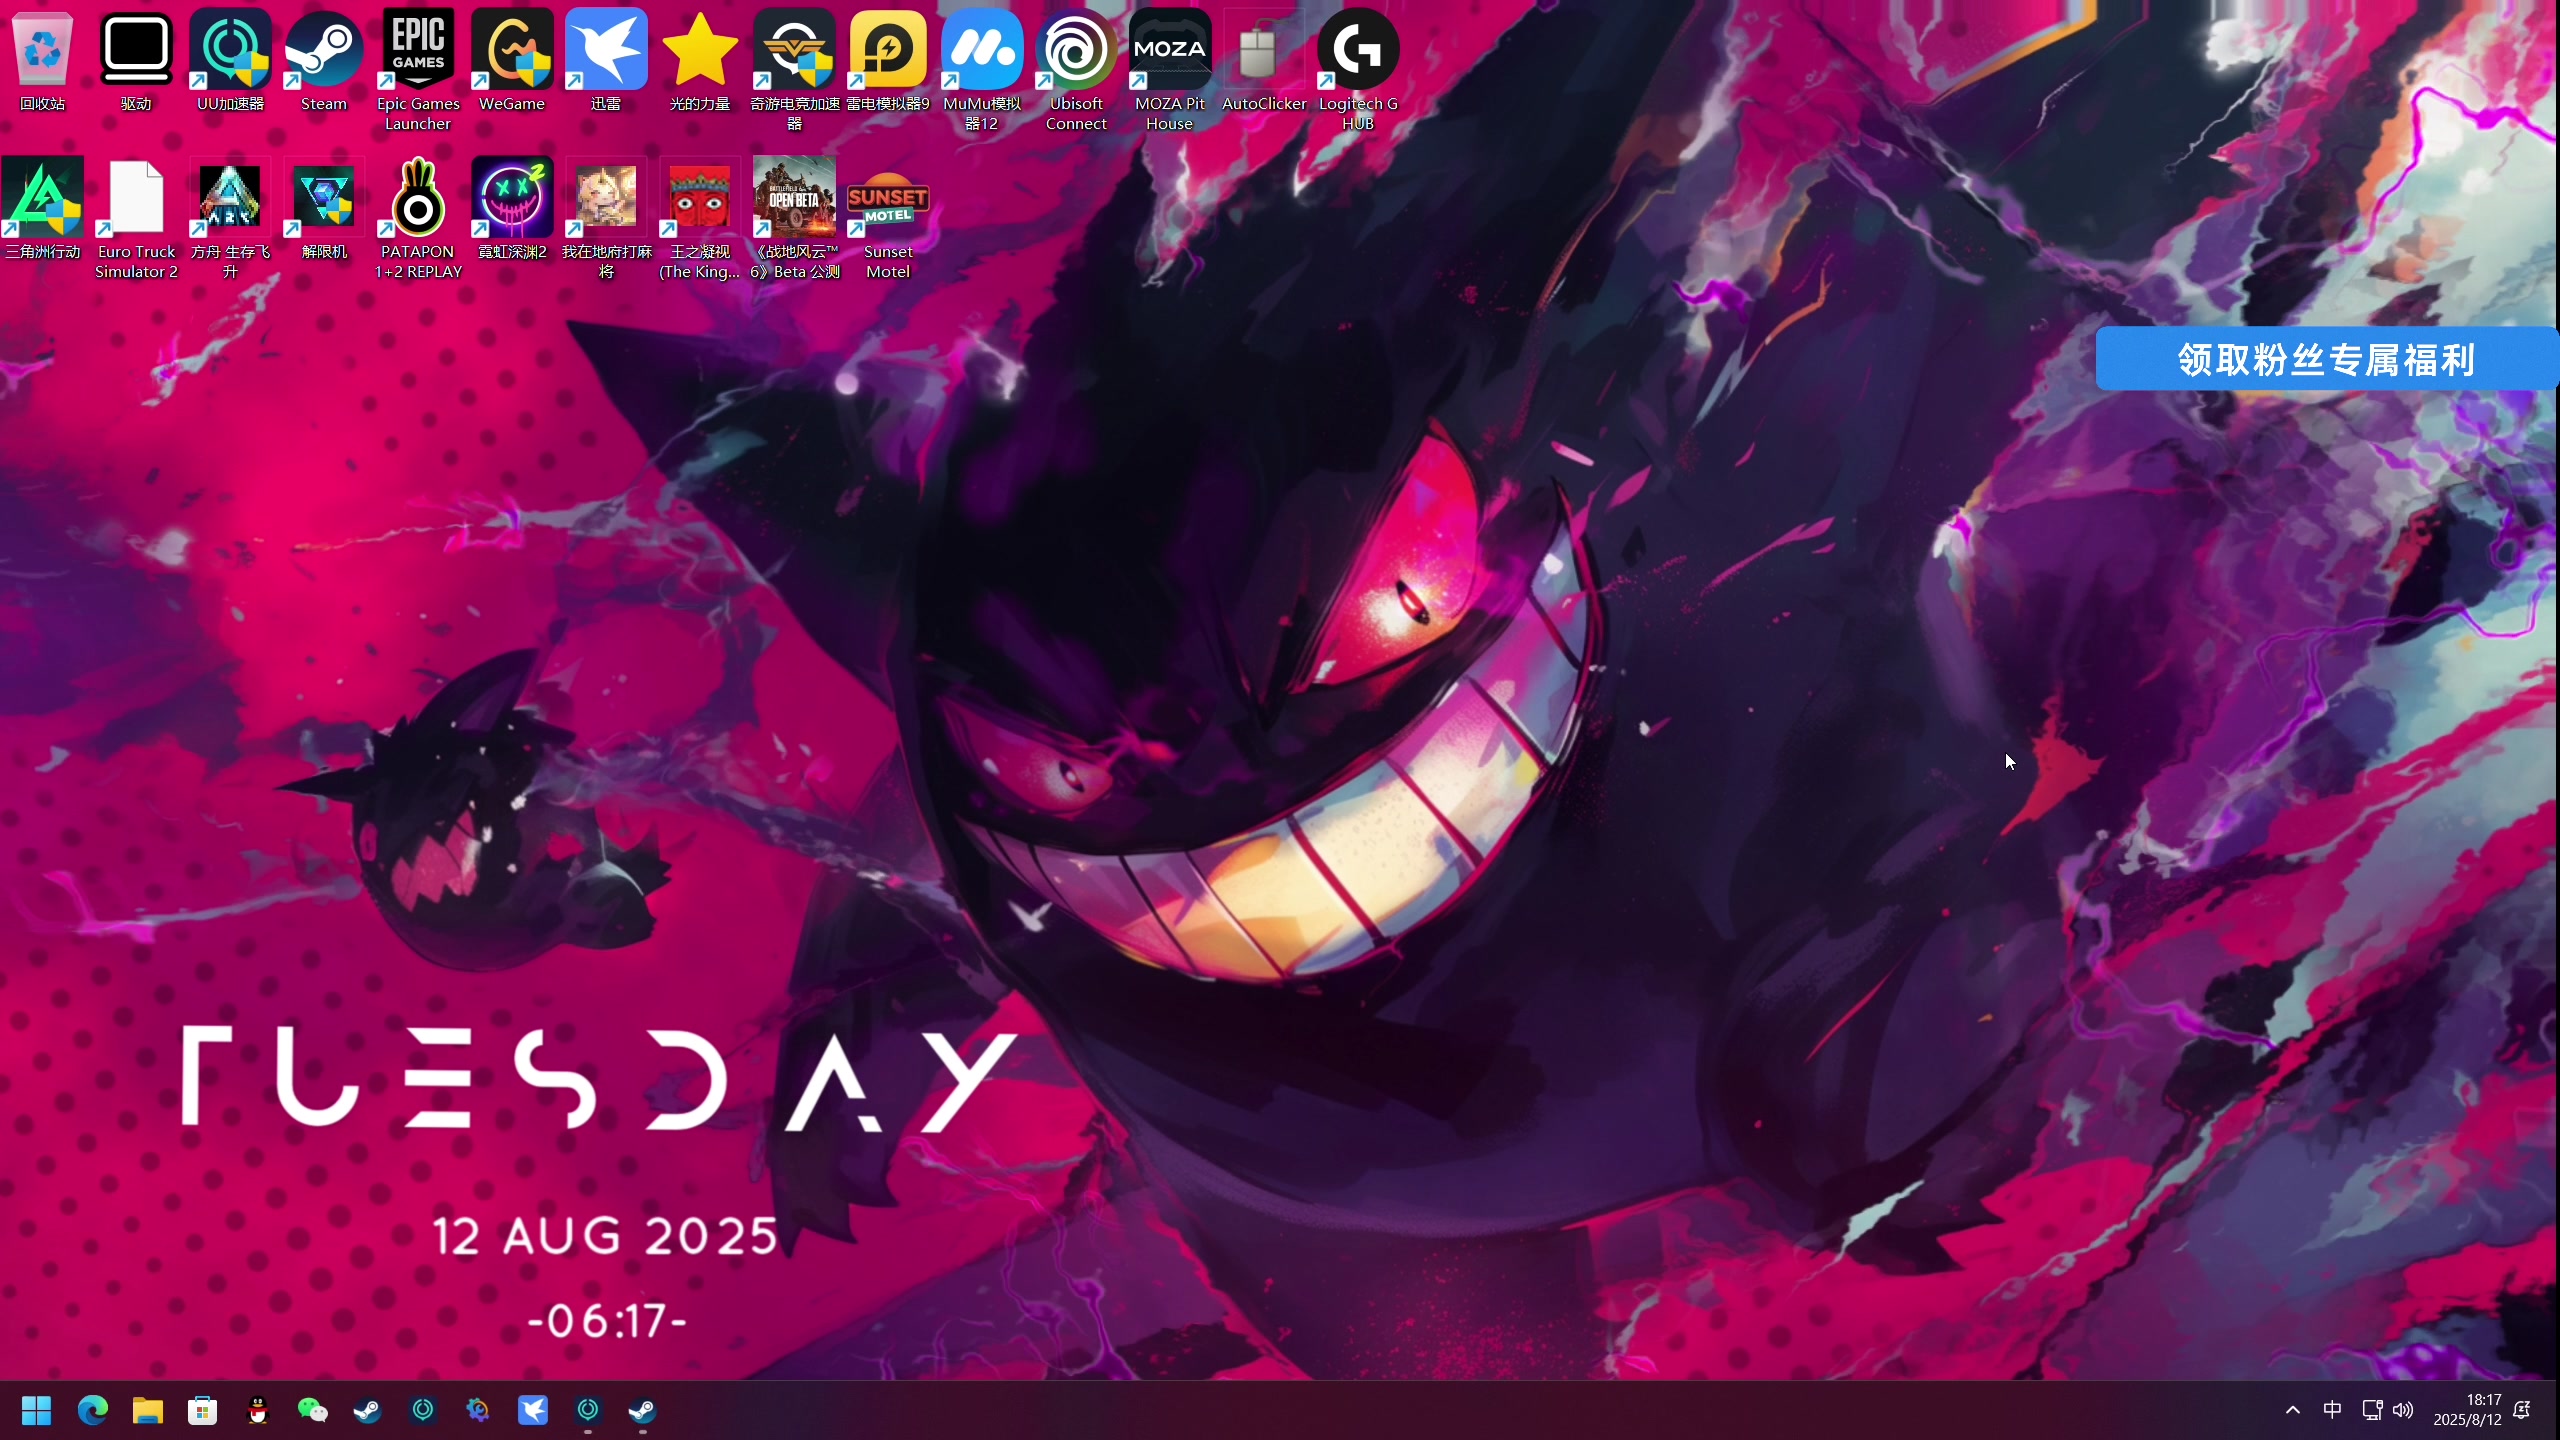Screen dimensions: 2560x1440
Task: Click the 领取粉丝专属福利 blue banner button
Action: (2326, 359)
